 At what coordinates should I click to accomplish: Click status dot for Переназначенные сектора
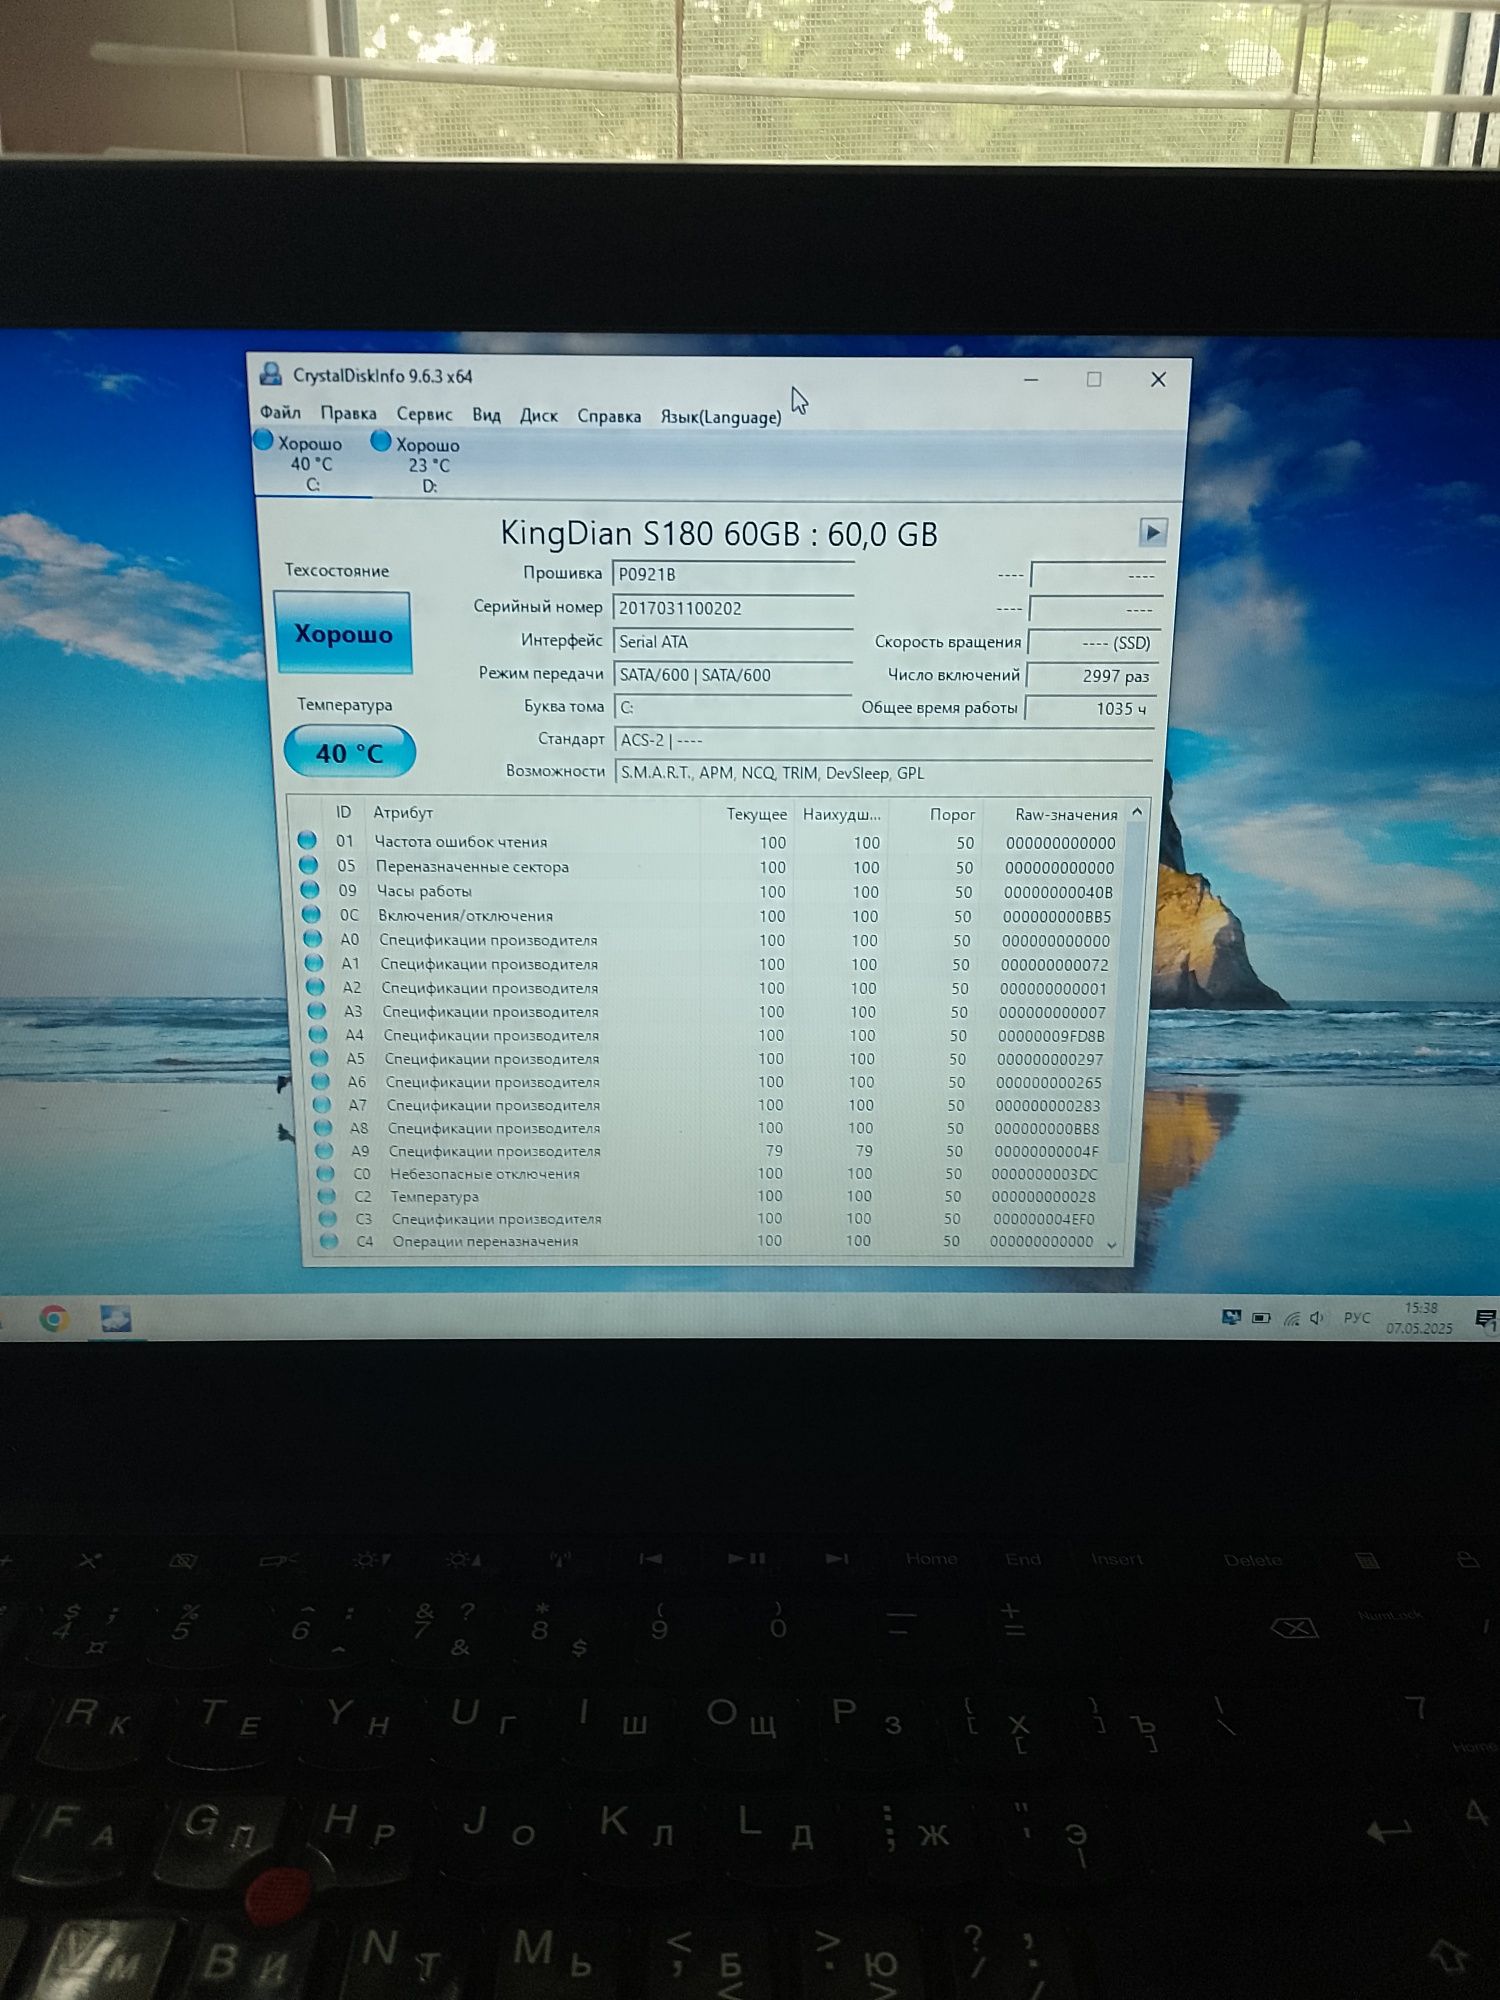(308, 865)
